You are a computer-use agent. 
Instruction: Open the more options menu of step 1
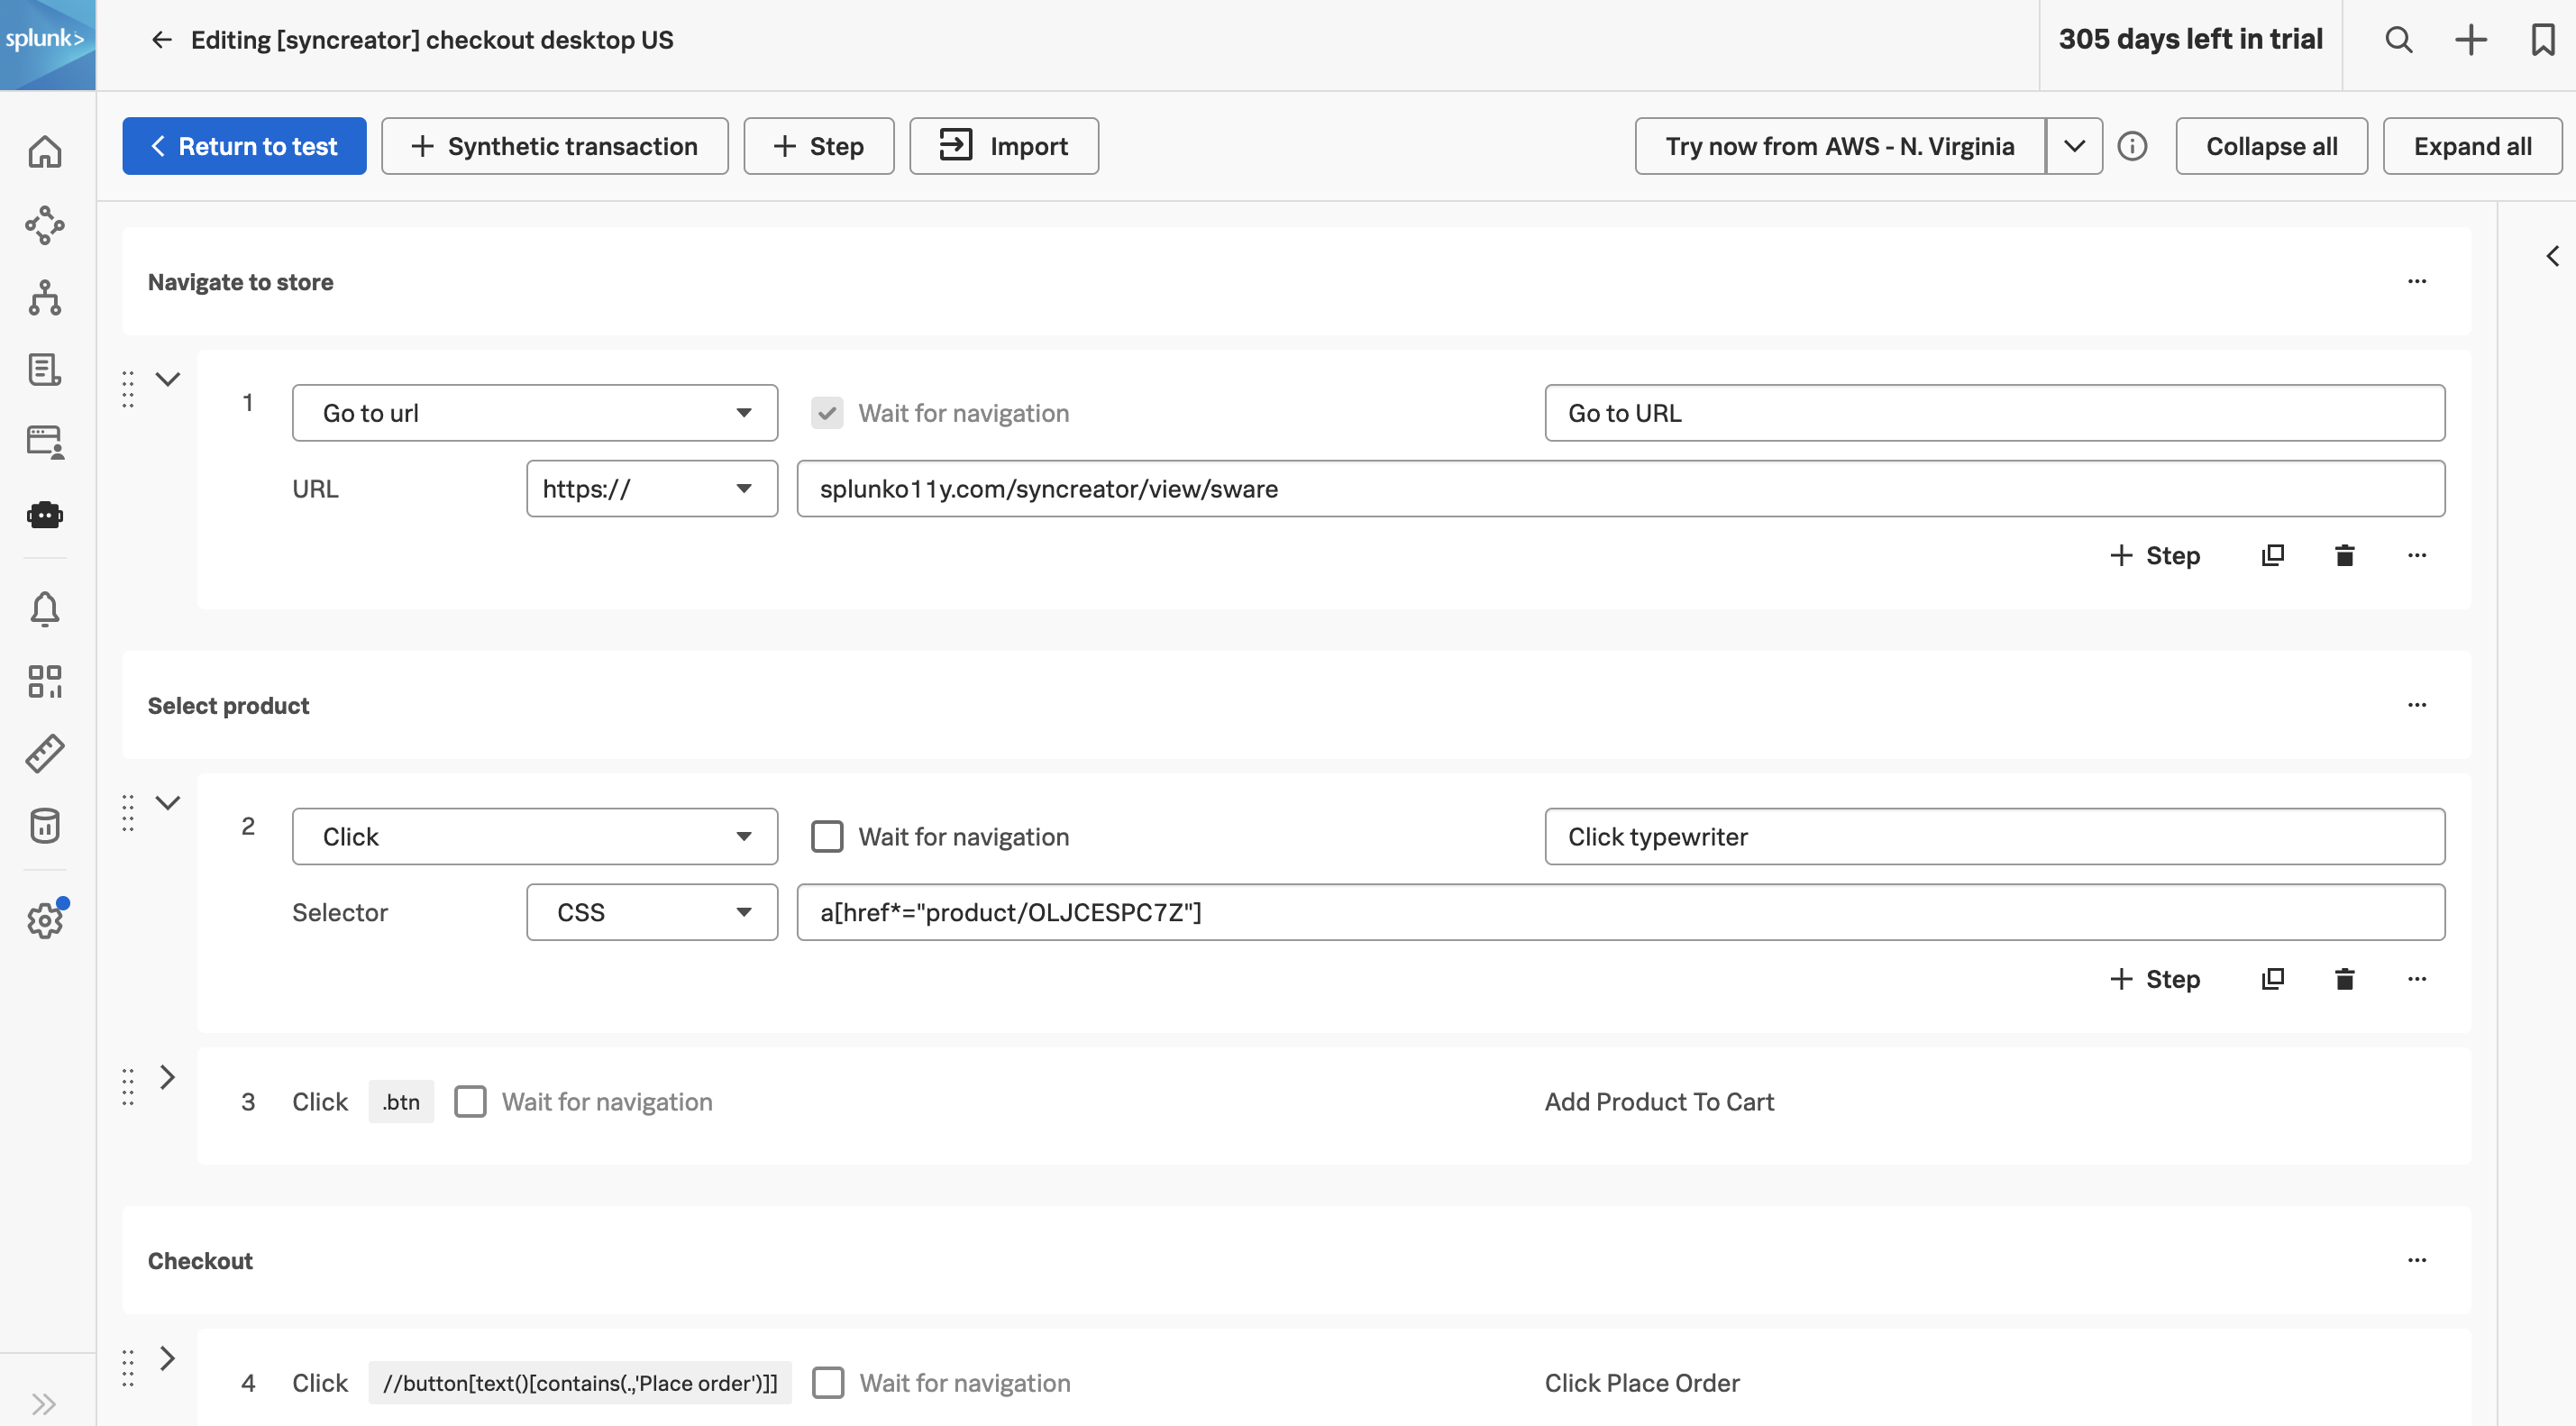2417,555
